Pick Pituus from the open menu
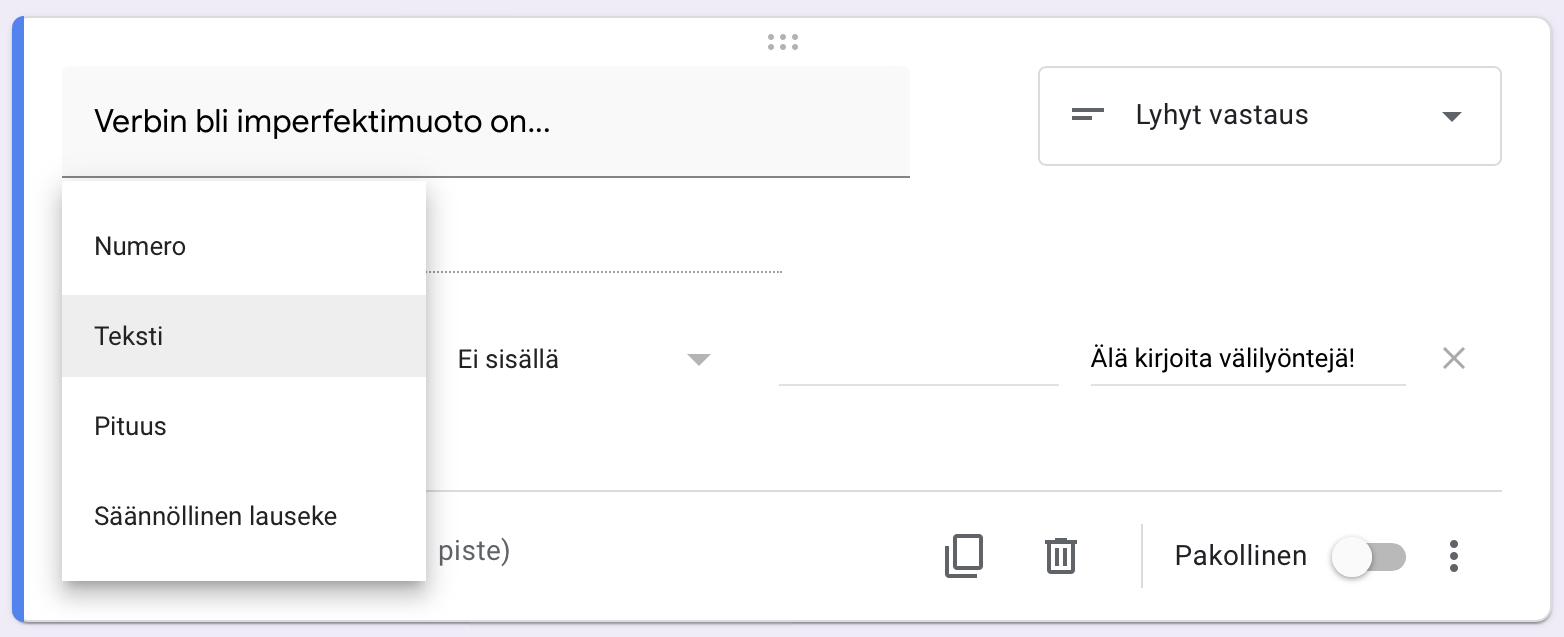This screenshot has width=1564, height=637. coord(130,426)
